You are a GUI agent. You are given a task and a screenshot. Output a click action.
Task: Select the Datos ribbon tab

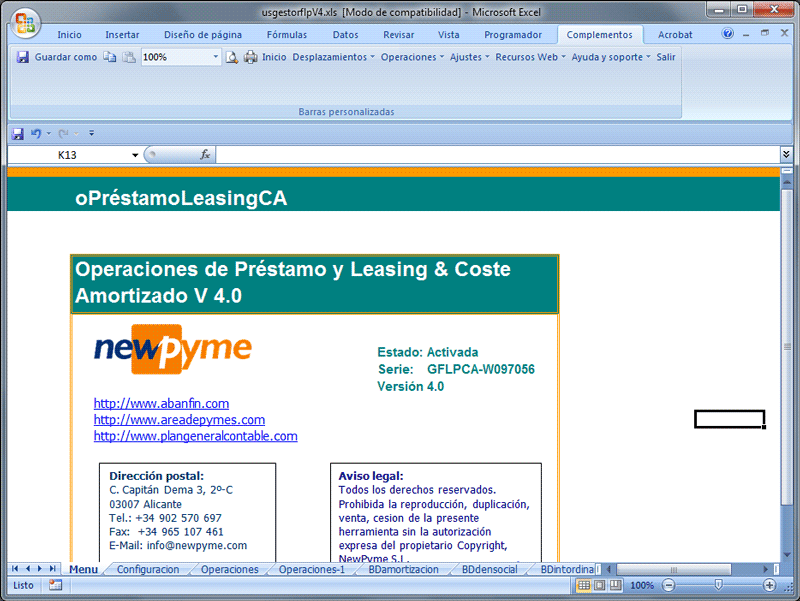tap(345, 35)
